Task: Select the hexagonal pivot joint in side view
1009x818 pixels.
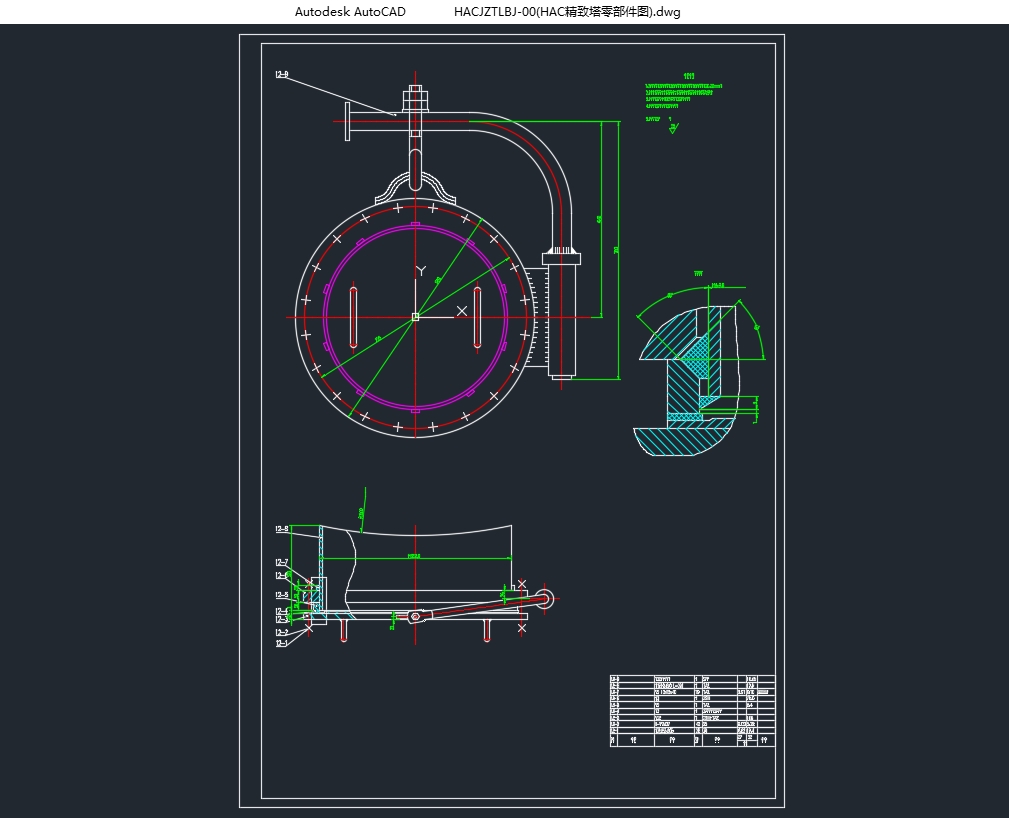Action: coord(414,618)
